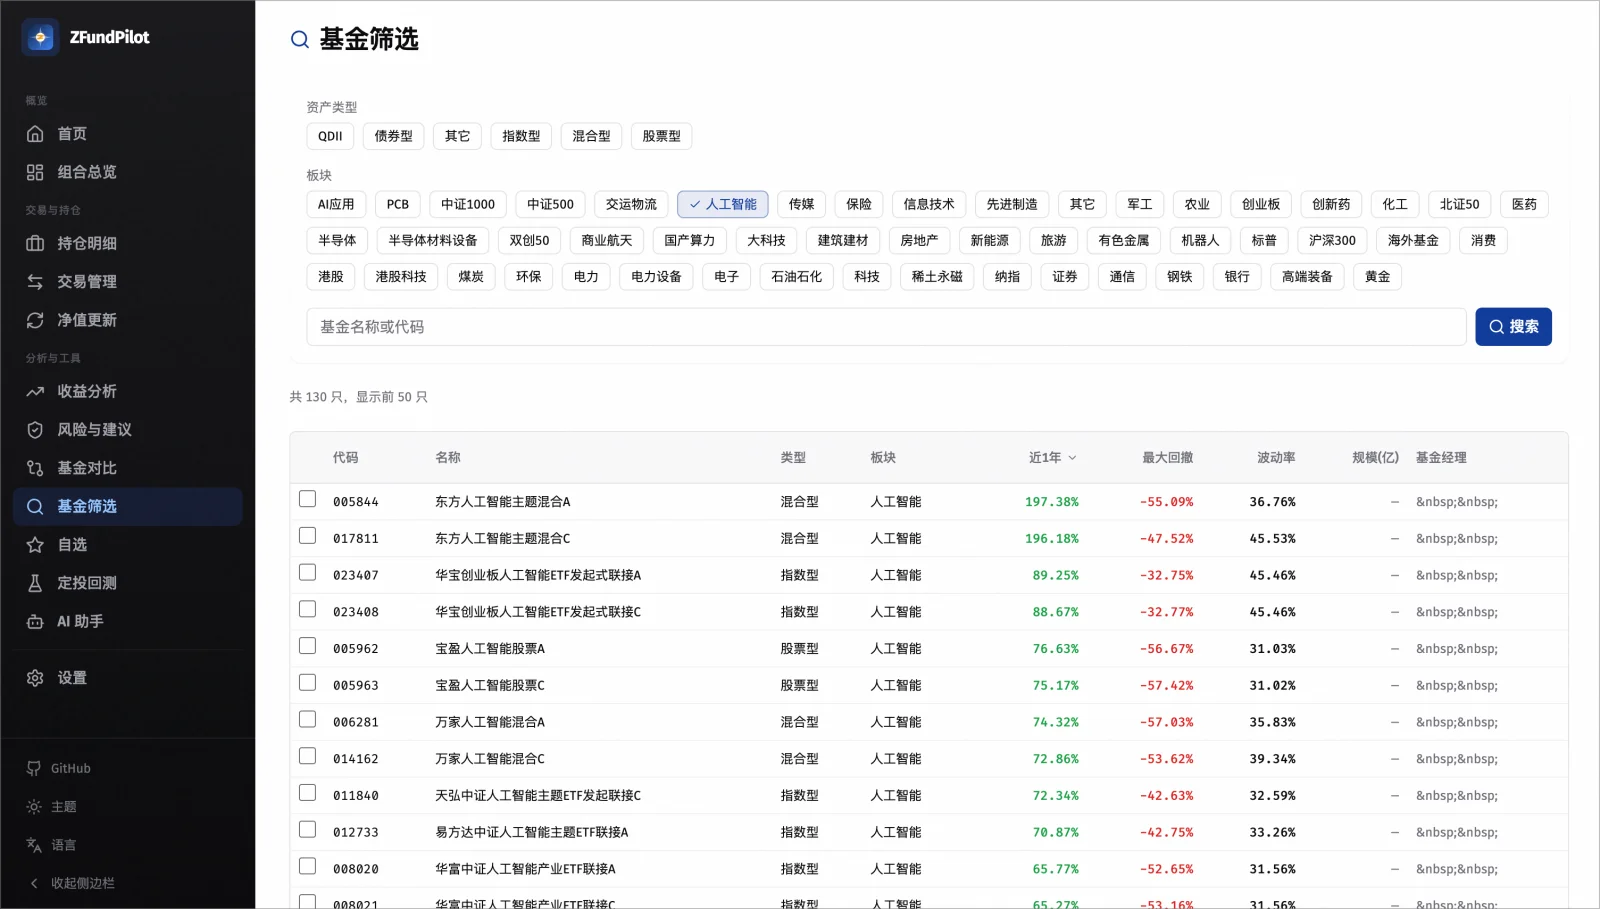Screen dimensions: 1600x909
Task: Tick checkbox for fund 005844
Action: (x=308, y=499)
